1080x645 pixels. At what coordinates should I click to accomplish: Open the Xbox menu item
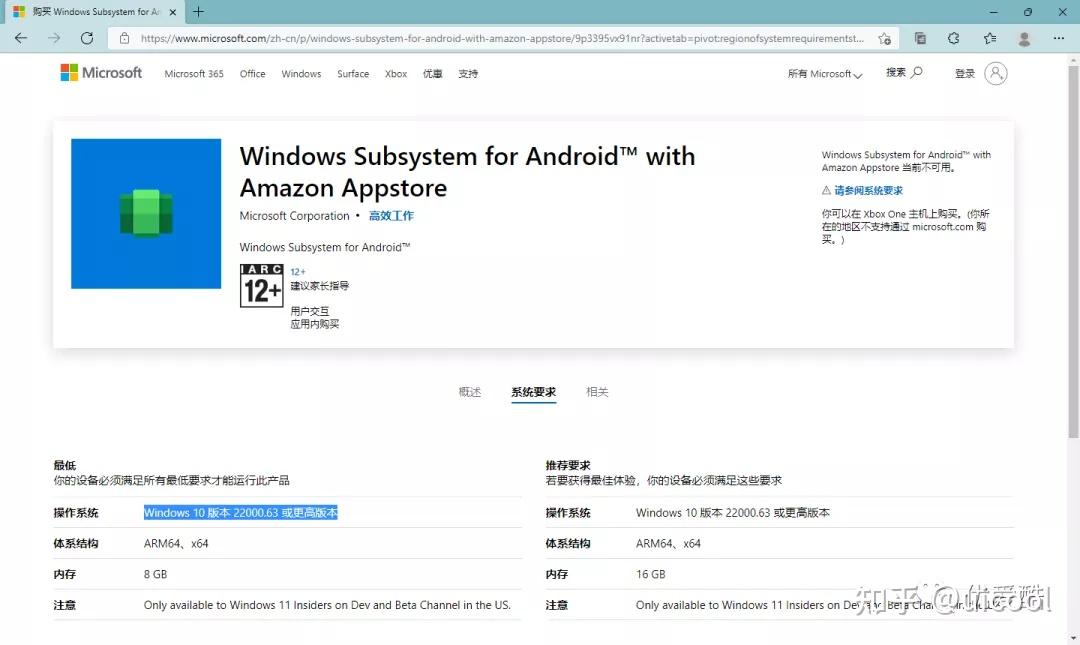tap(396, 73)
